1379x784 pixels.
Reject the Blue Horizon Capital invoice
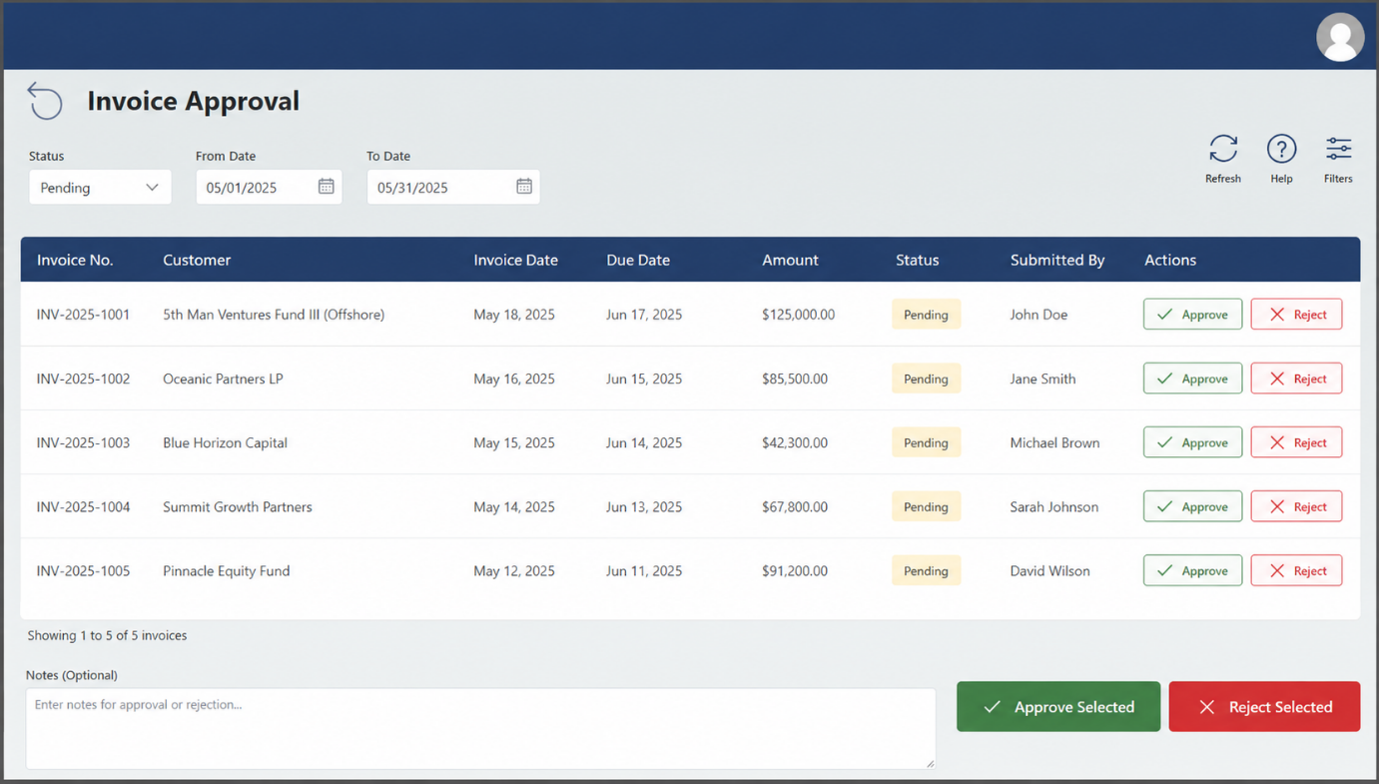click(x=1296, y=442)
